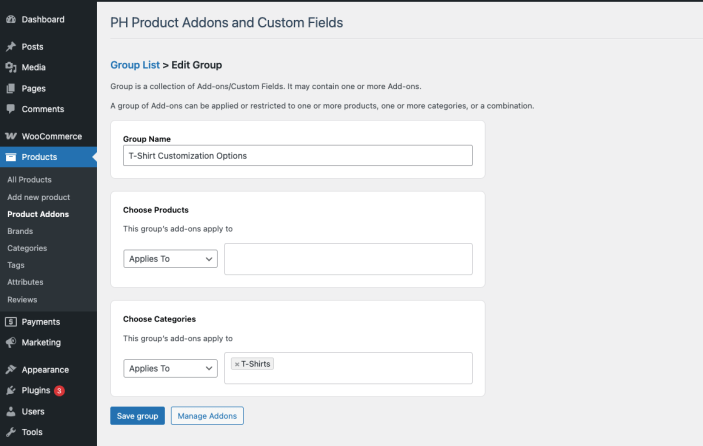This screenshot has height=446, width=703.
Task: Open Applies To dropdown under Choose Categories
Action: [170, 368]
